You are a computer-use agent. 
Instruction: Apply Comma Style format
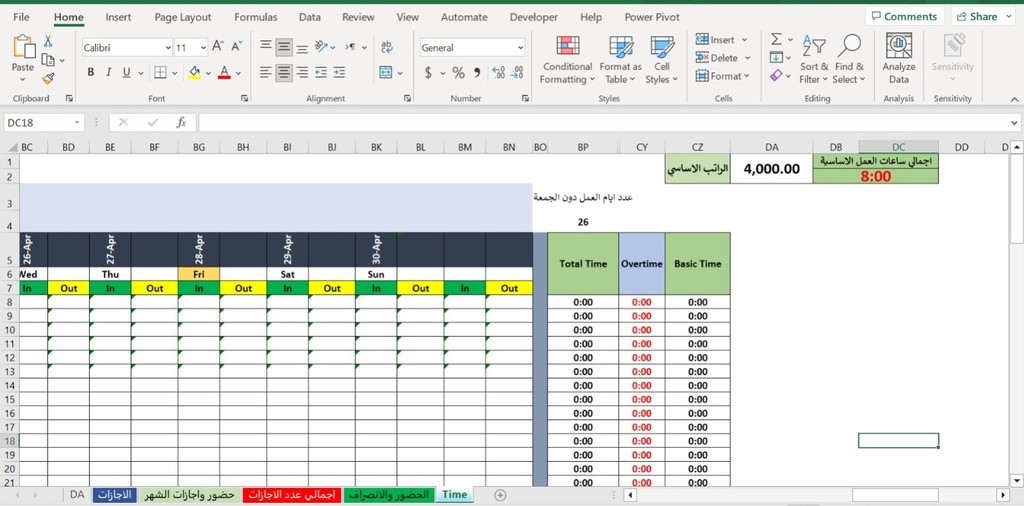click(477, 72)
